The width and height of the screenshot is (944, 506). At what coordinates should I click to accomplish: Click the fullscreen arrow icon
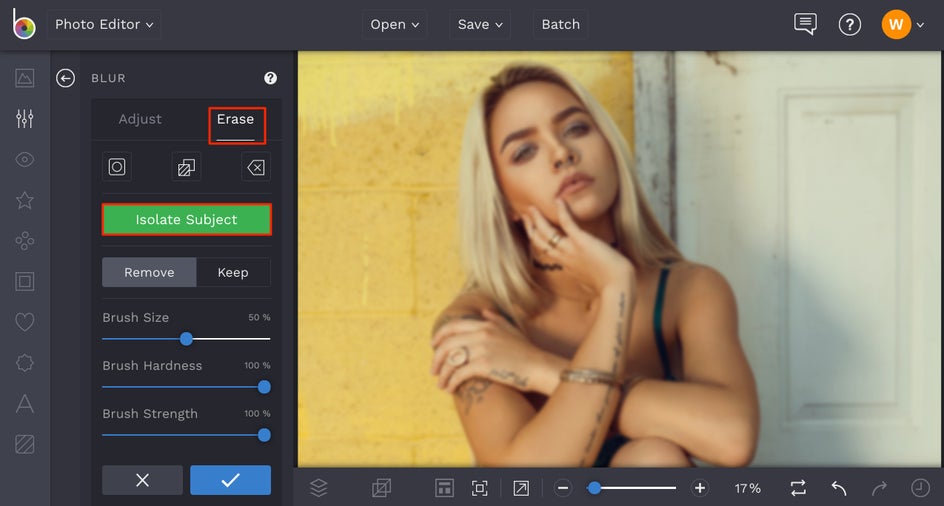[x=521, y=488]
